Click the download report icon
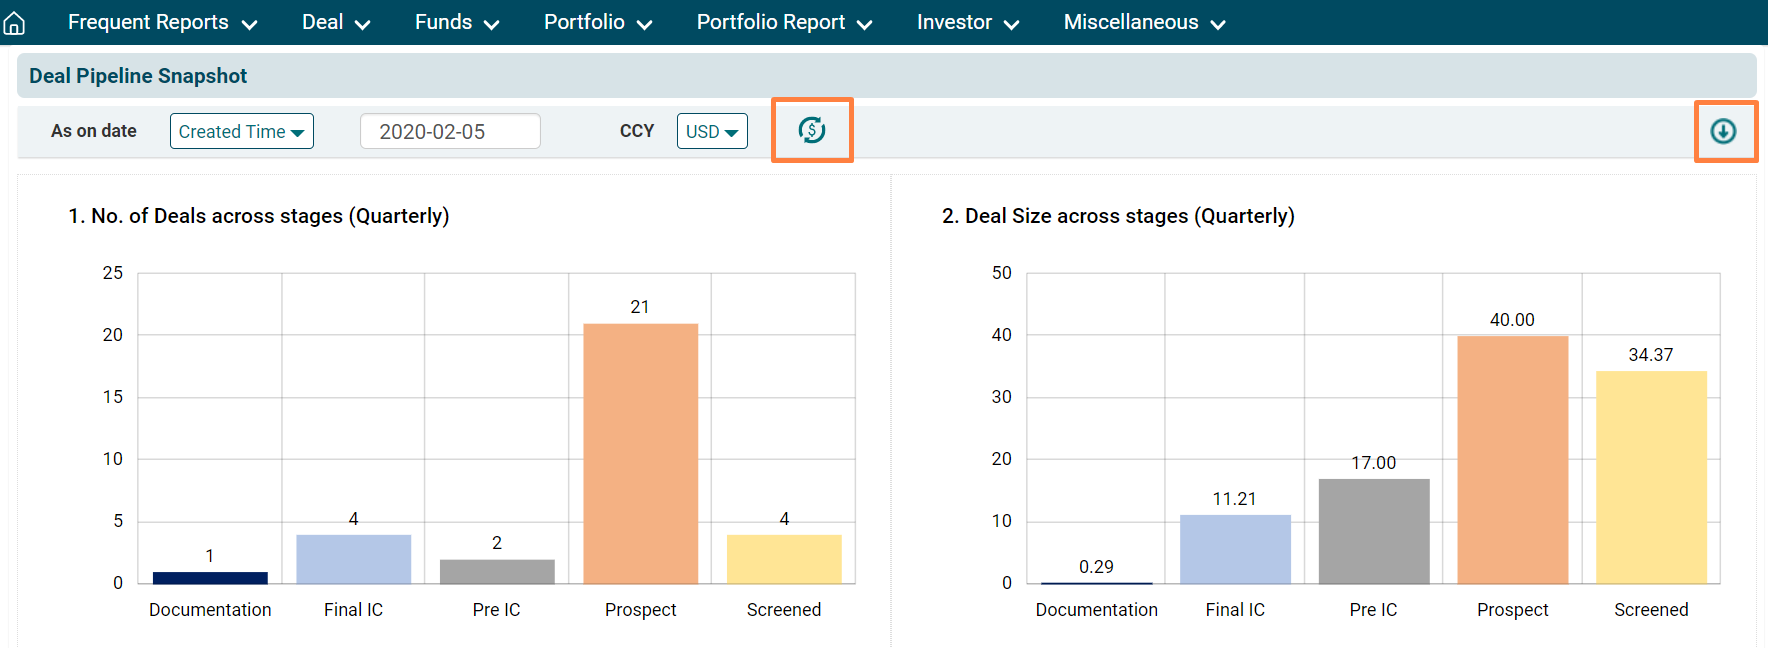The width and height of the screenshot is (1768, 648). [x=1723, y=131]
